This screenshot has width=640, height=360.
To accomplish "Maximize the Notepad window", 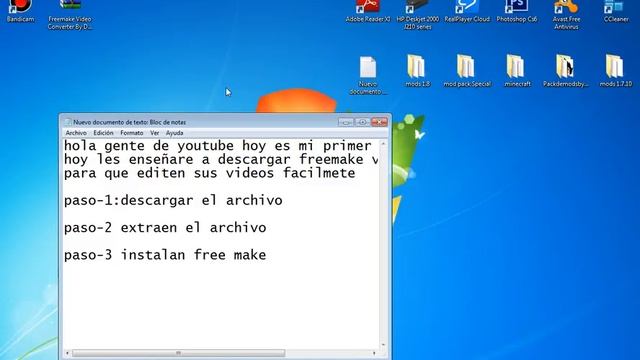I will tap(362, 122).
